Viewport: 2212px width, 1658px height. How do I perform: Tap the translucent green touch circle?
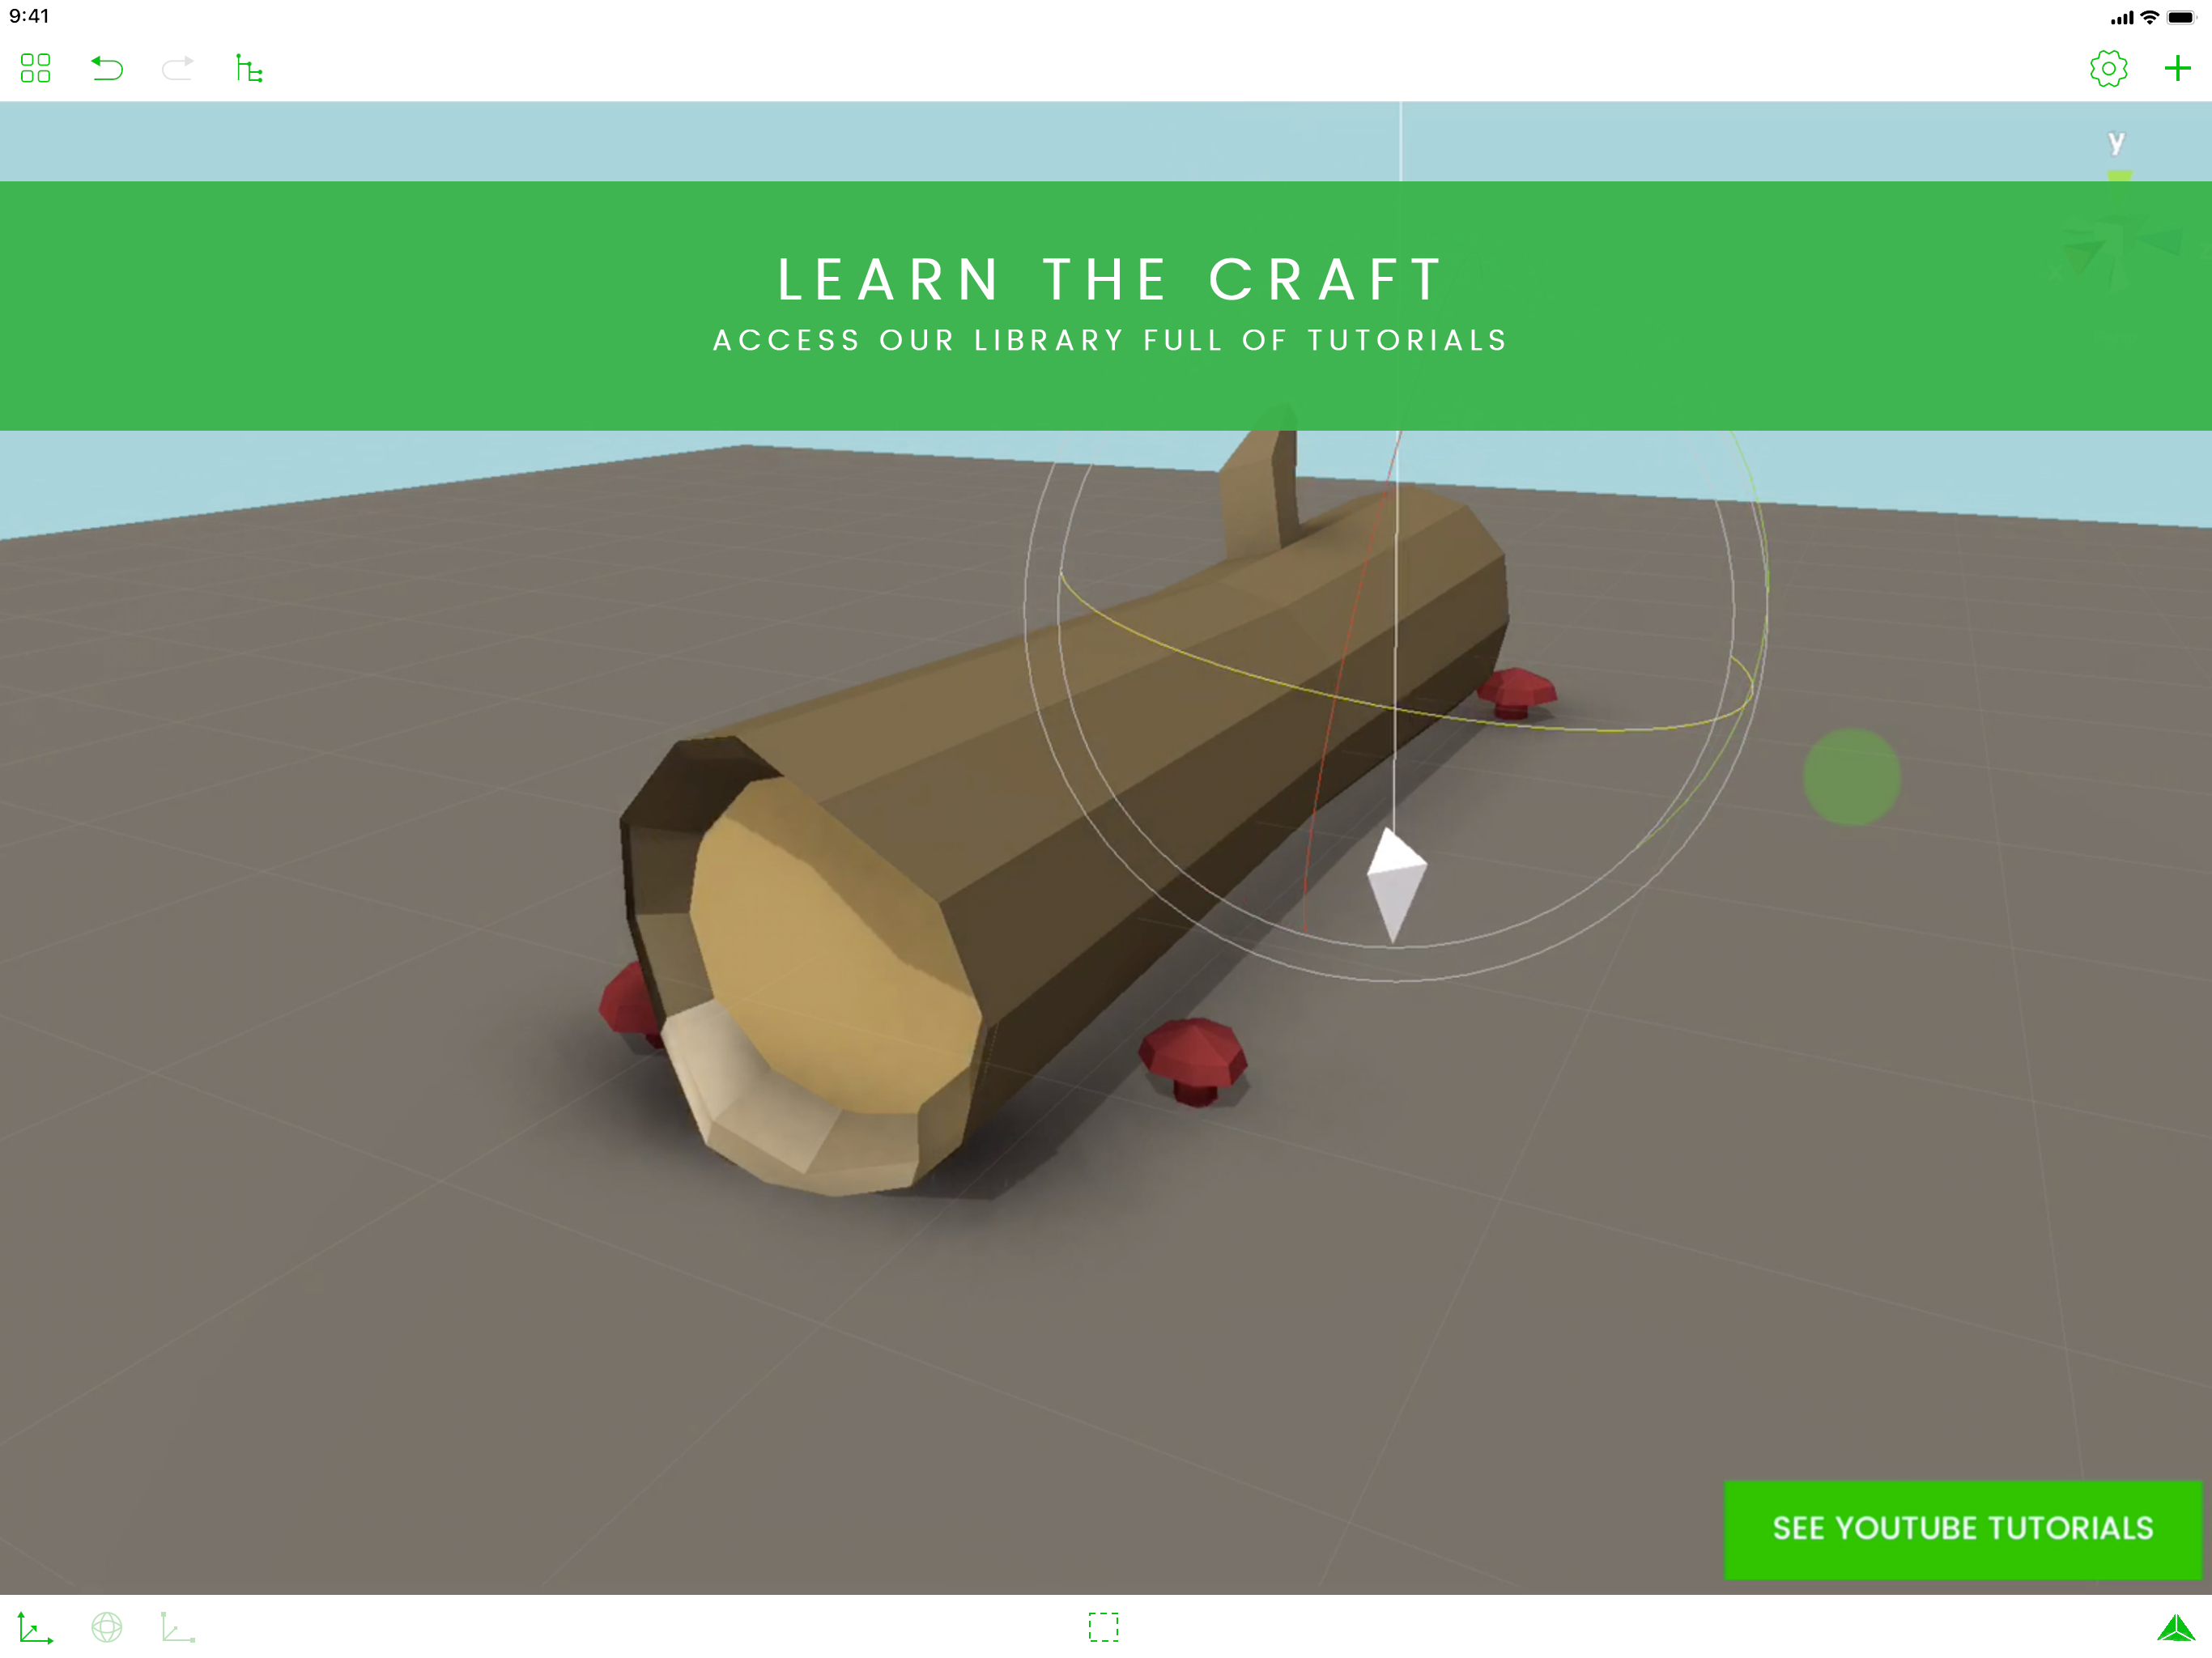pos(1851,776)
